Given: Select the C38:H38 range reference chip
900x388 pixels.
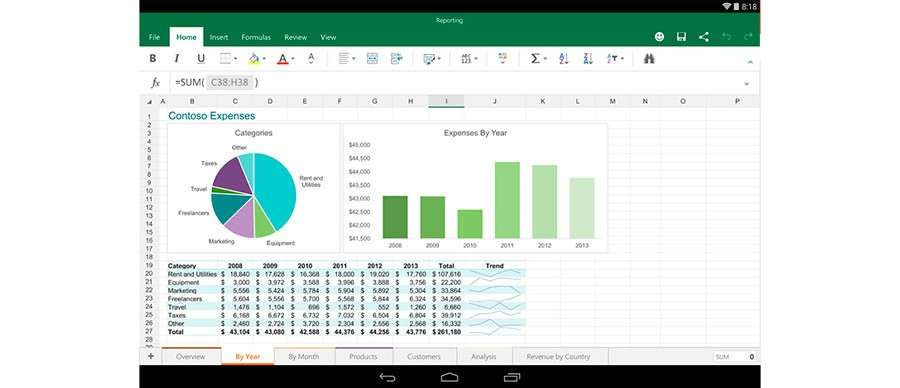Looking at the screenshot, I should pyautogui.click(x=230, y=83).
